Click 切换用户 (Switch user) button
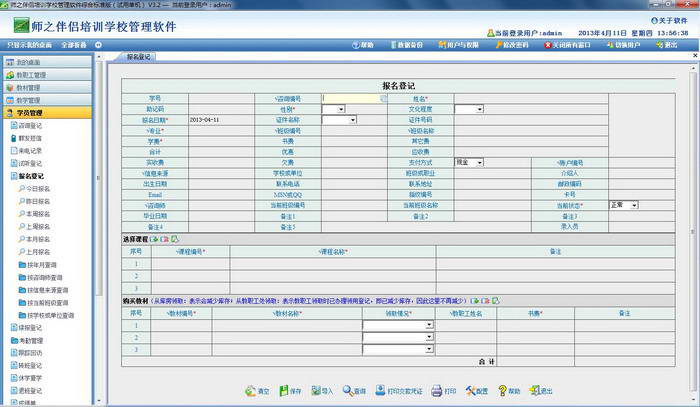Viewport: 700px width, 407px height. (x=626, y=45)
